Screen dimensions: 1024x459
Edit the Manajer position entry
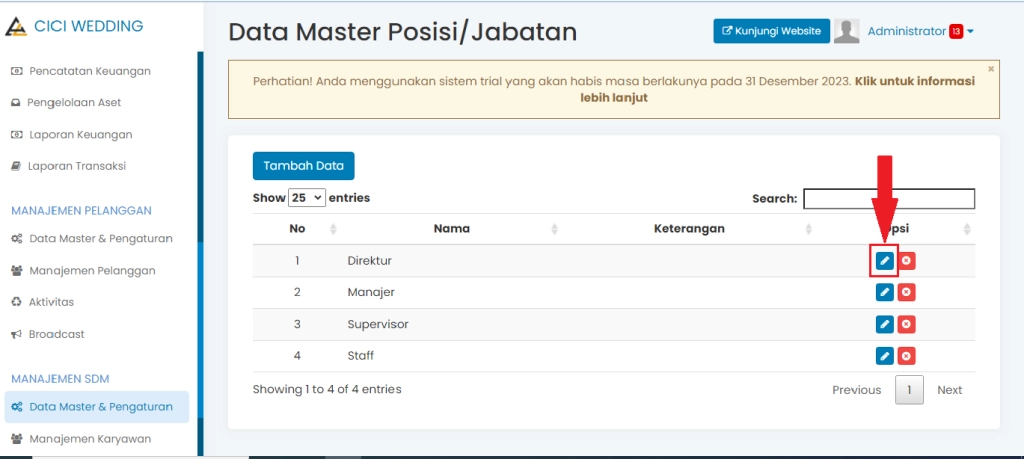(884, 292)
